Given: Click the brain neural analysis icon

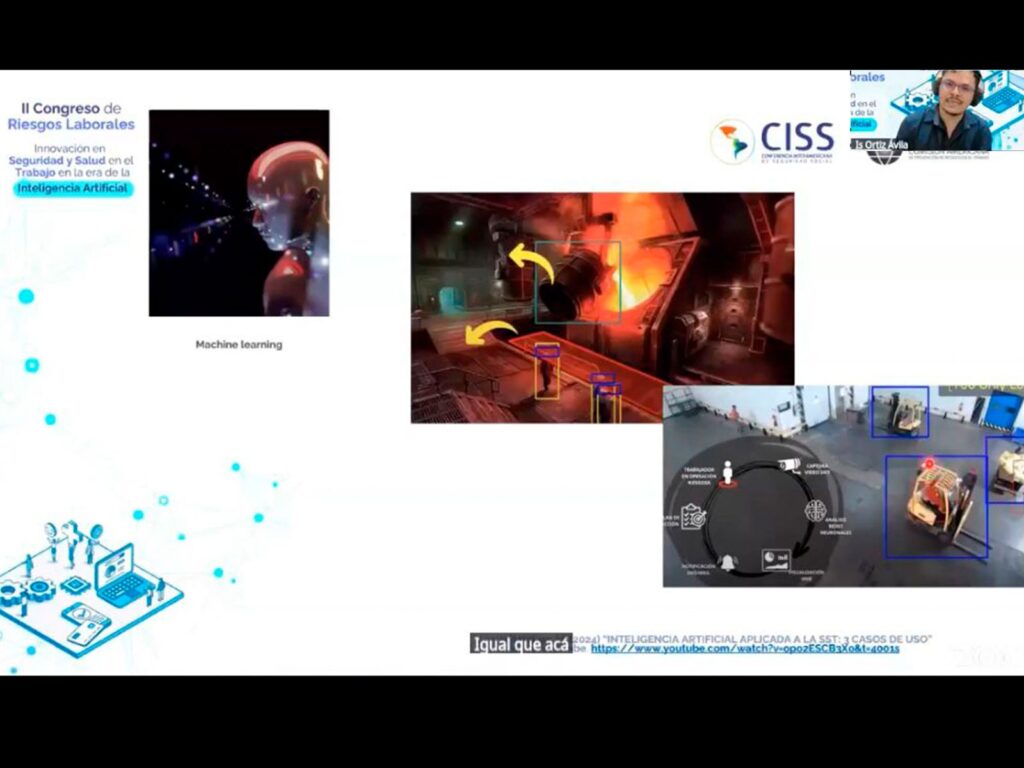Looking at the screenshot, I should coord(815,510).
